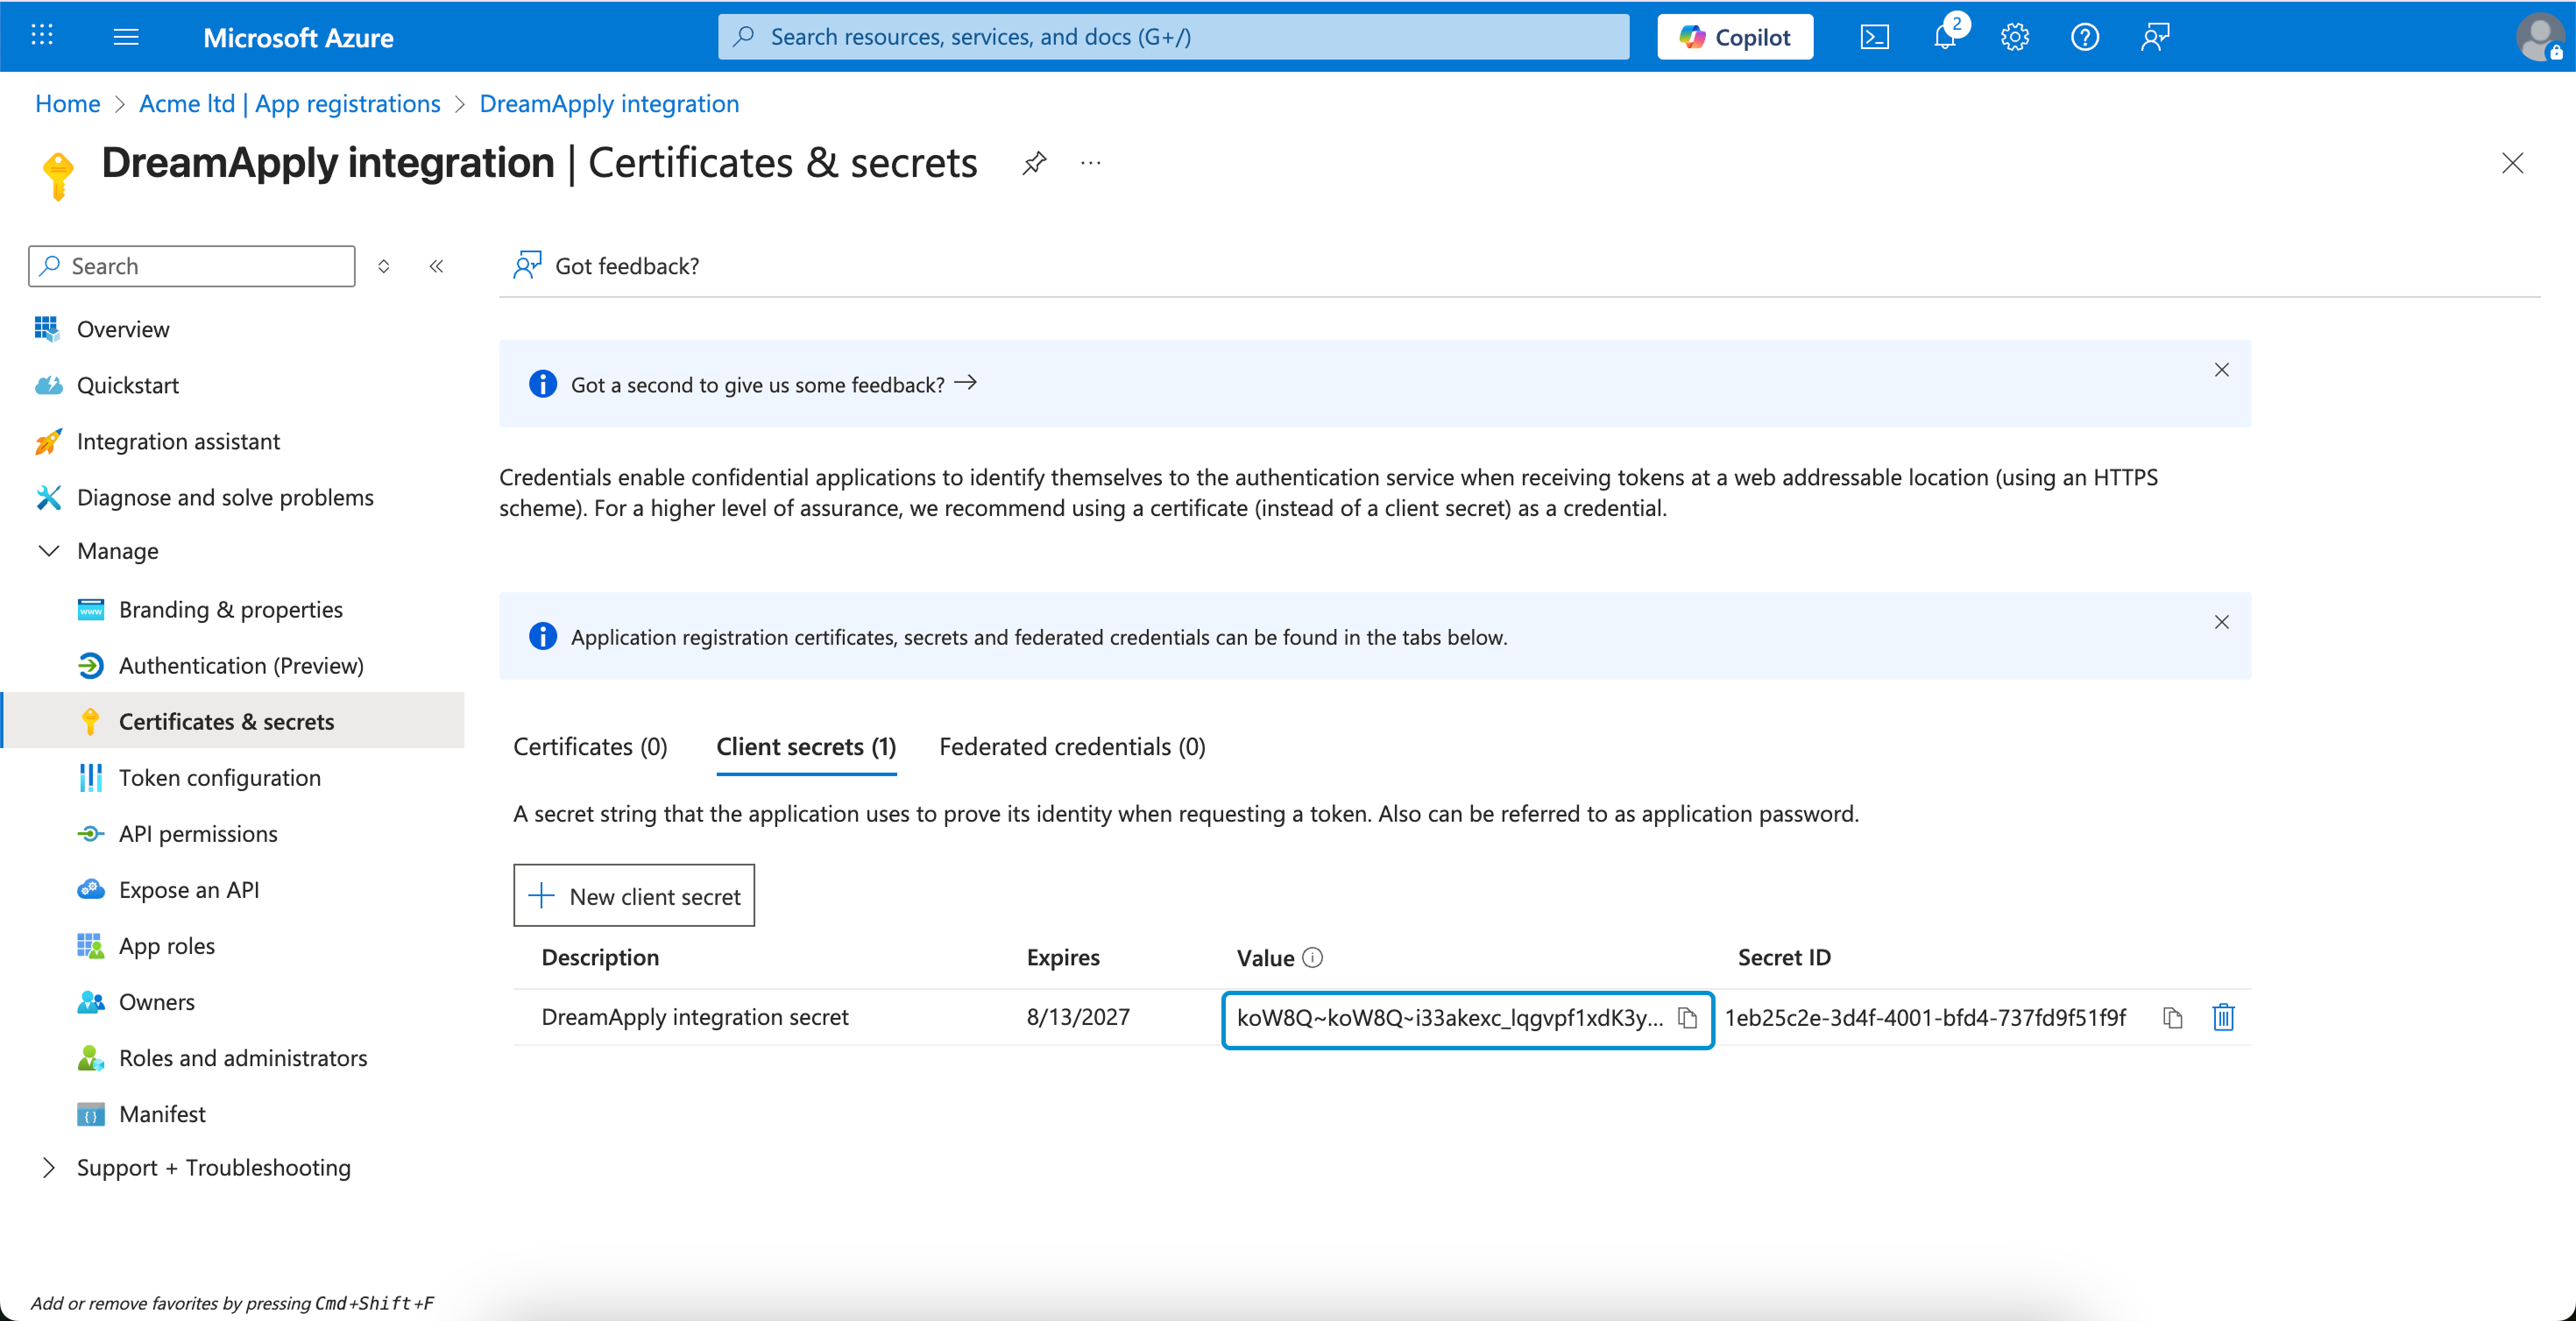Return to Microsoft Azure portal home

point(298,38)
